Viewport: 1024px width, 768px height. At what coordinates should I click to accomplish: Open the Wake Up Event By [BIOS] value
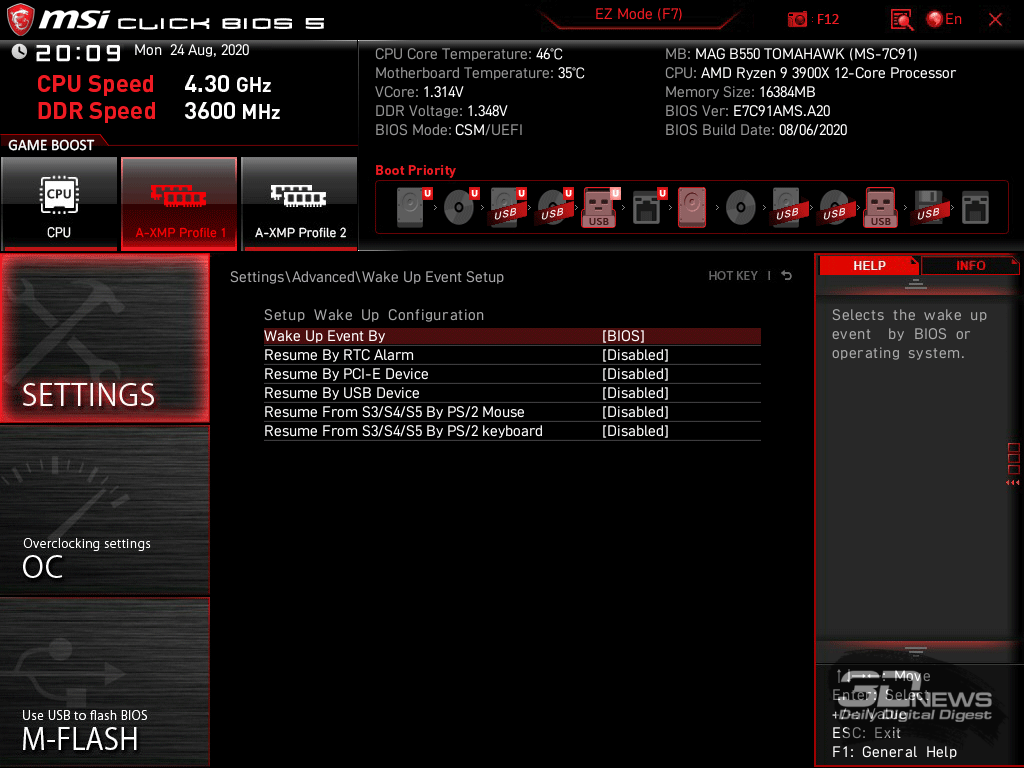pos(623,336)
